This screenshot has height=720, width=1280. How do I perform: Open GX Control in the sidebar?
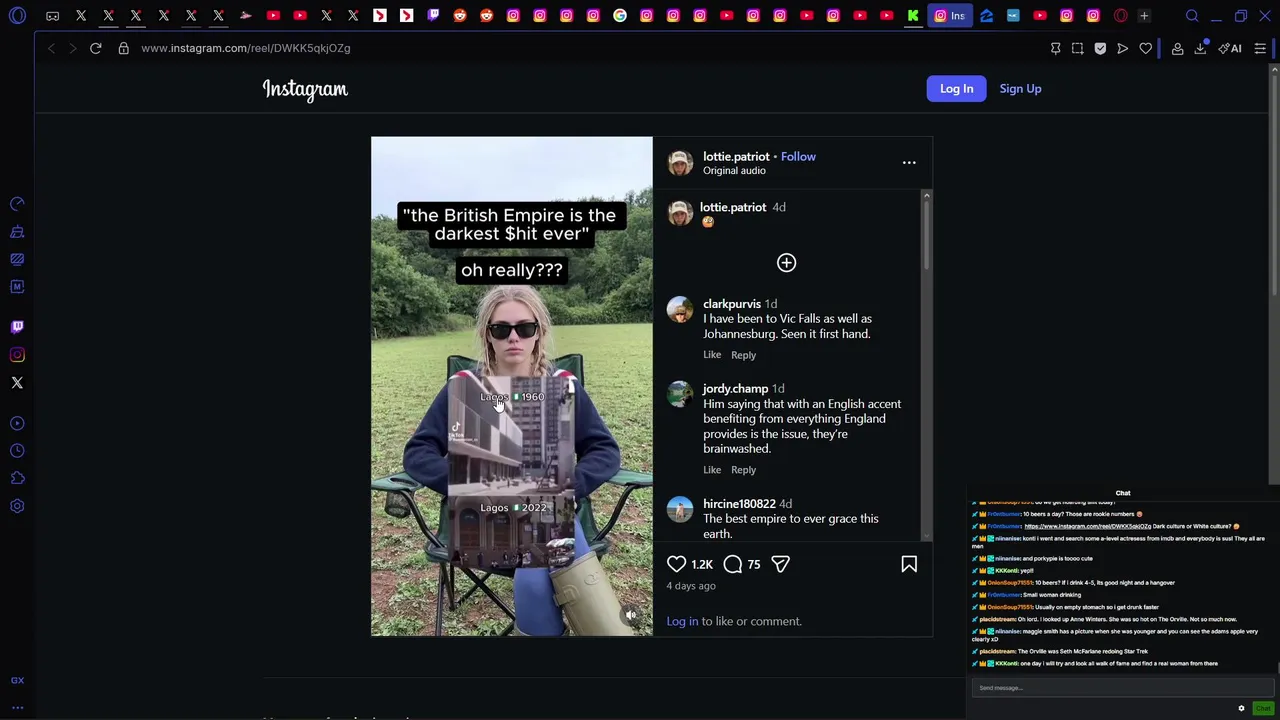(x=17, y=204)
